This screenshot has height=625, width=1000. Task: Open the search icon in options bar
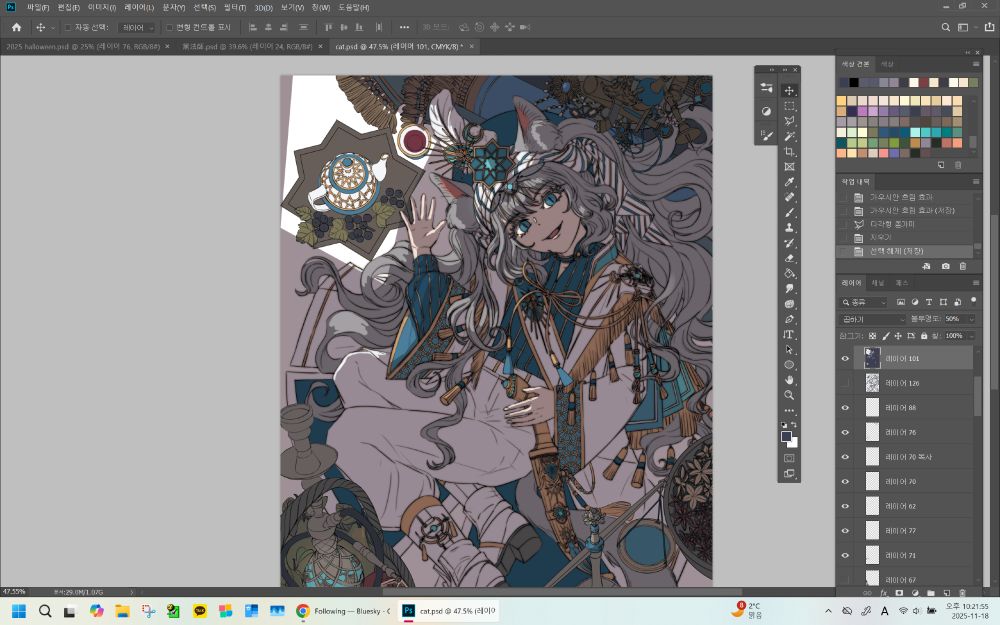[946, 27]
